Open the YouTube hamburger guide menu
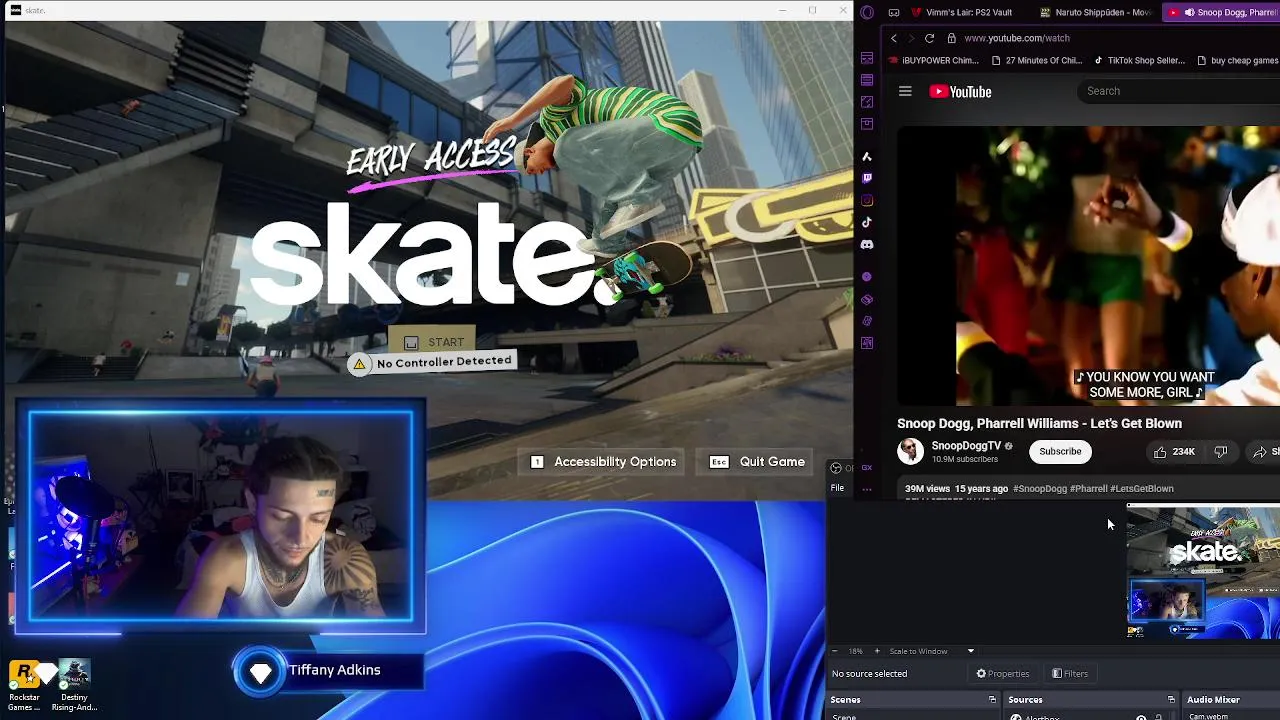This screenshot has width=1280, height=720. [x=905, y=91]
